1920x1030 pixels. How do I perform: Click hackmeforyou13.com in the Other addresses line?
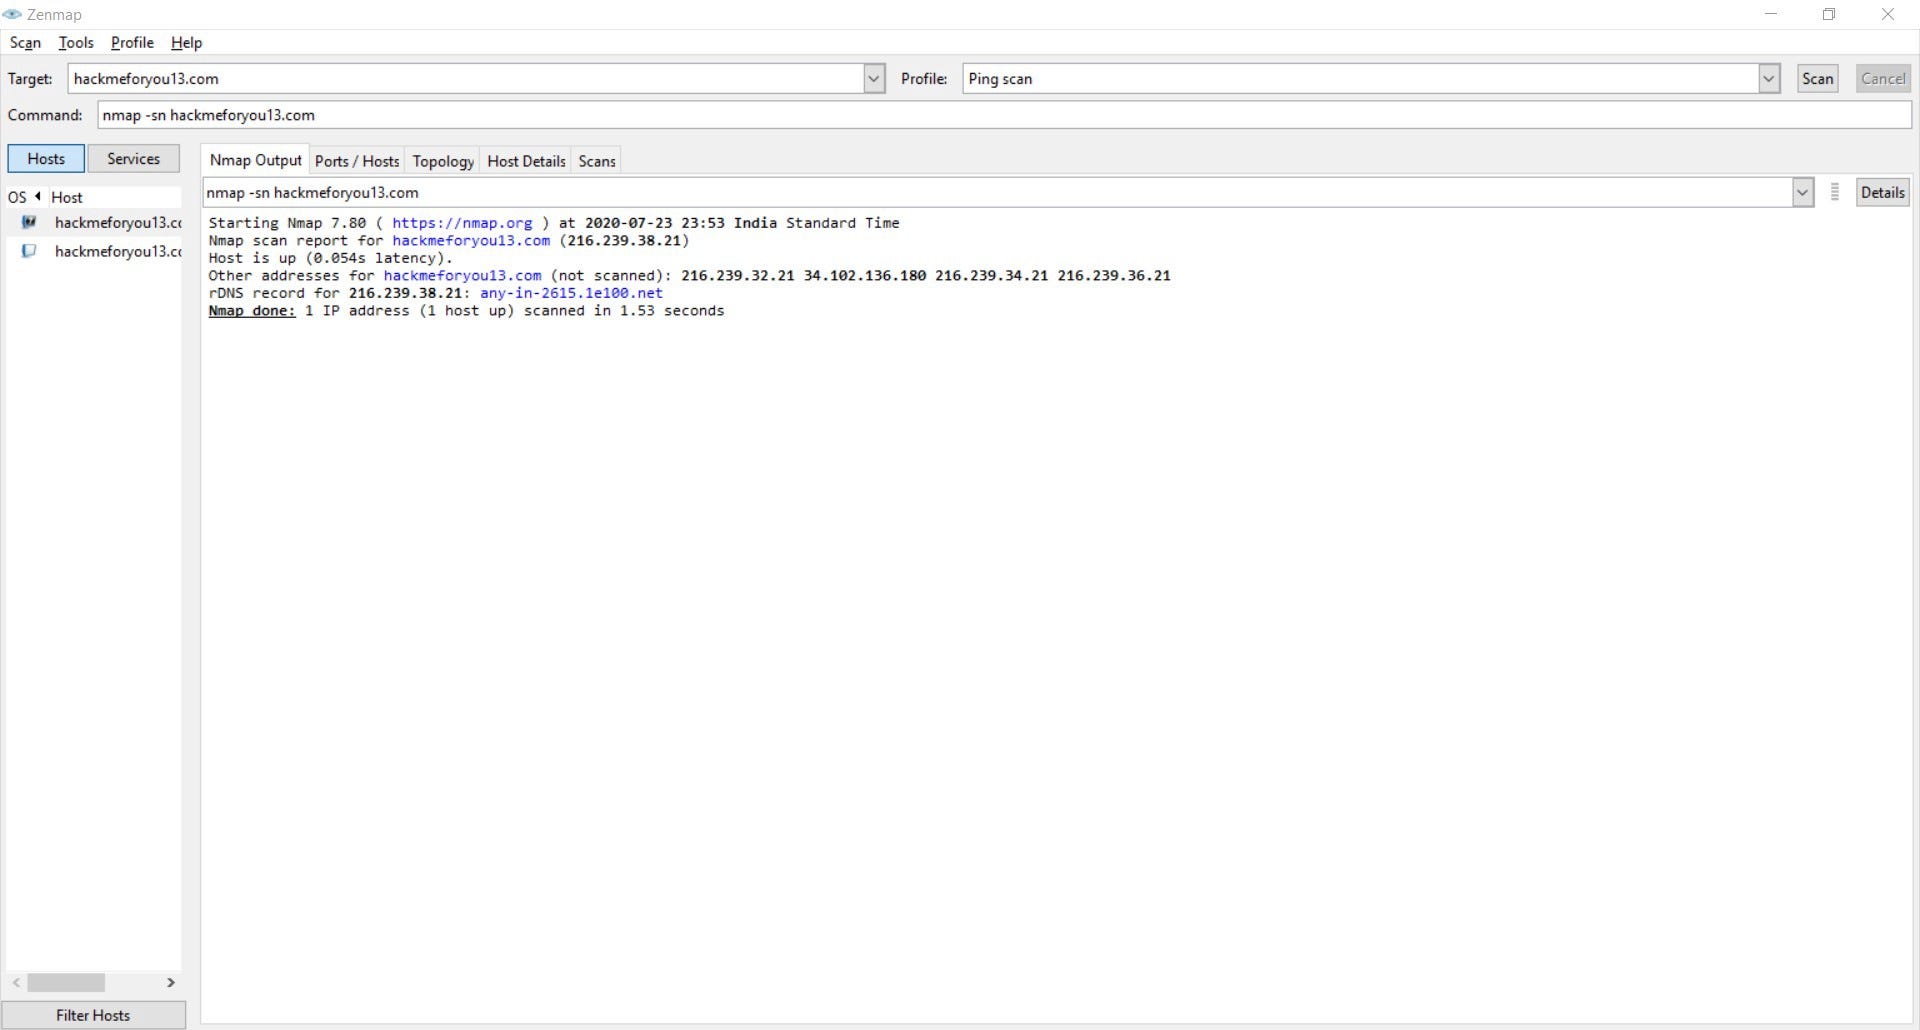point(462,275)
